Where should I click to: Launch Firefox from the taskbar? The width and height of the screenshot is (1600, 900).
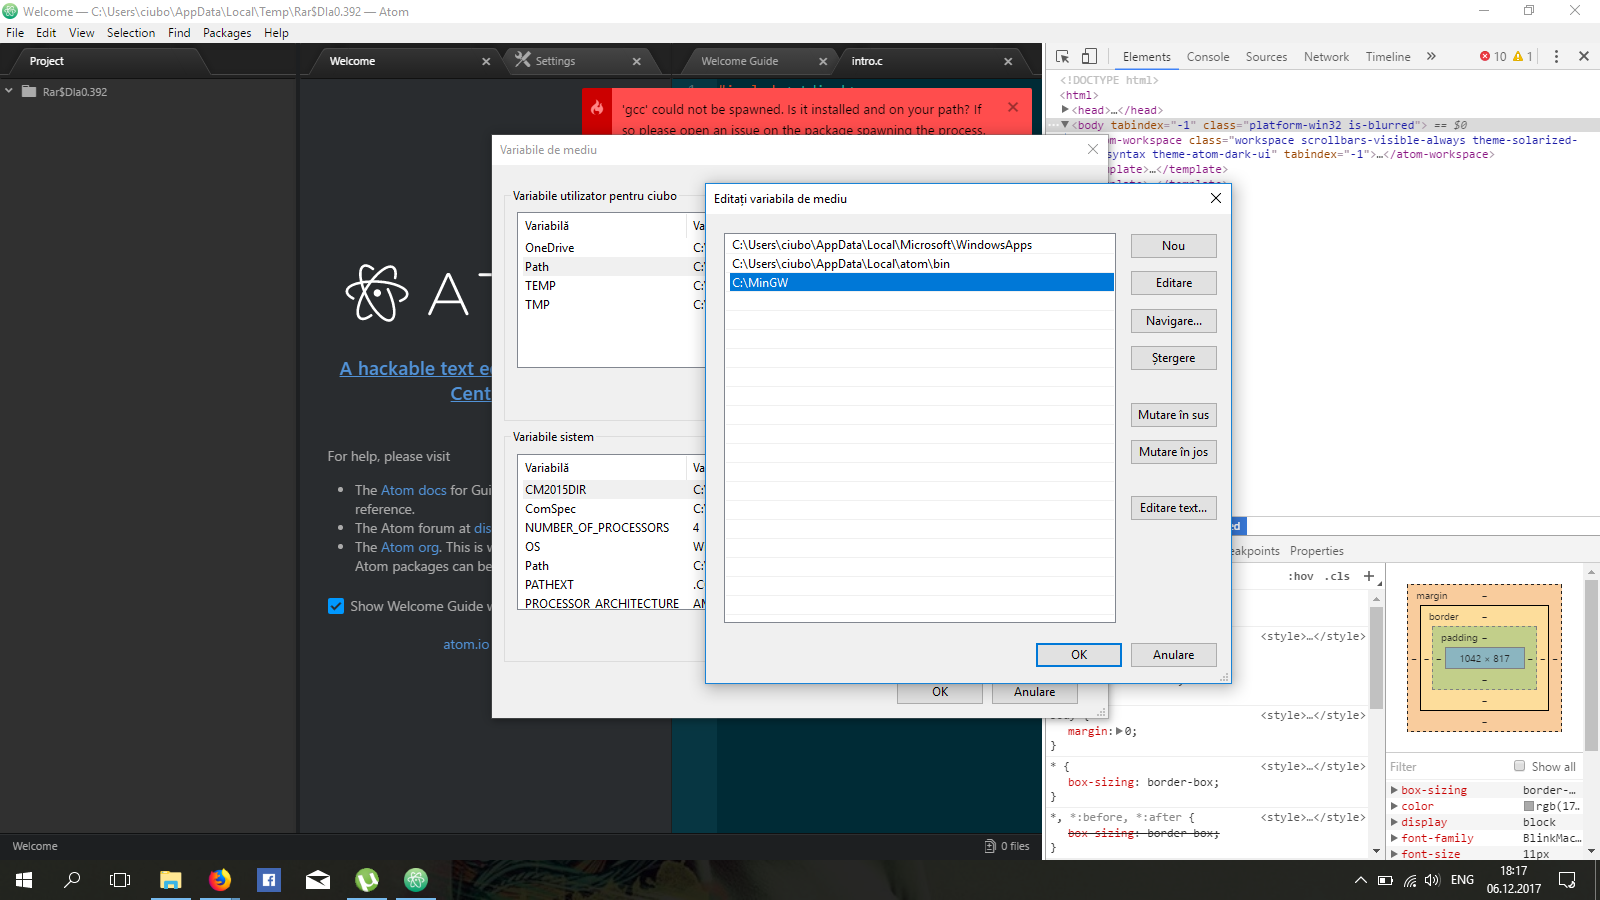(x=220, y=881)
